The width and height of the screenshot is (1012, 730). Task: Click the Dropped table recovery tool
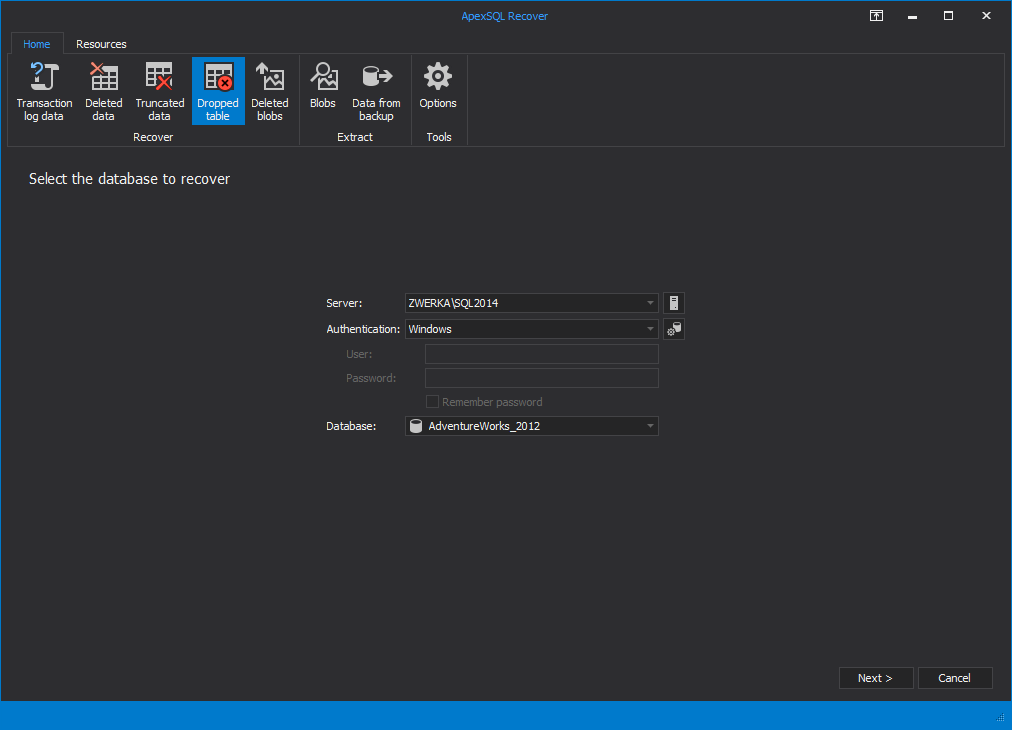(218, 90)
